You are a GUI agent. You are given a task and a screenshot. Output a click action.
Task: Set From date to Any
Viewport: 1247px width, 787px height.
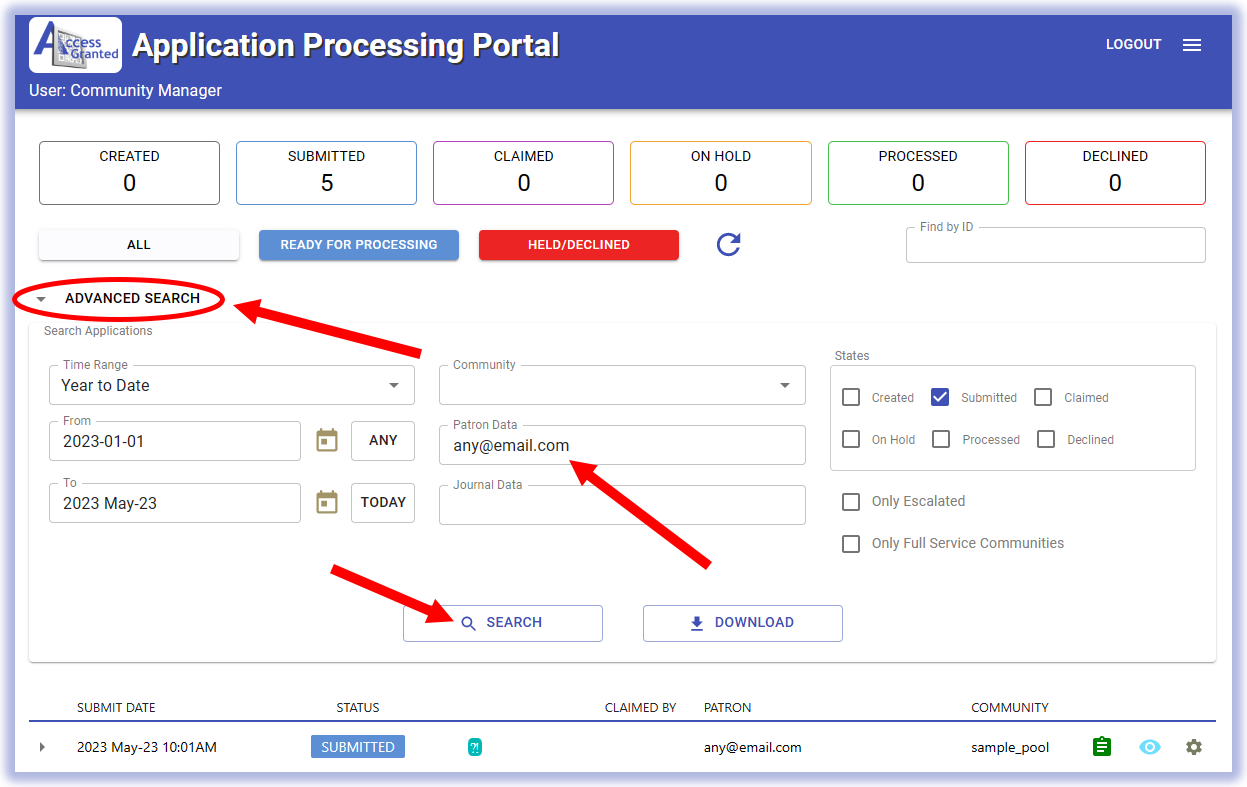[x=383, y=440]
